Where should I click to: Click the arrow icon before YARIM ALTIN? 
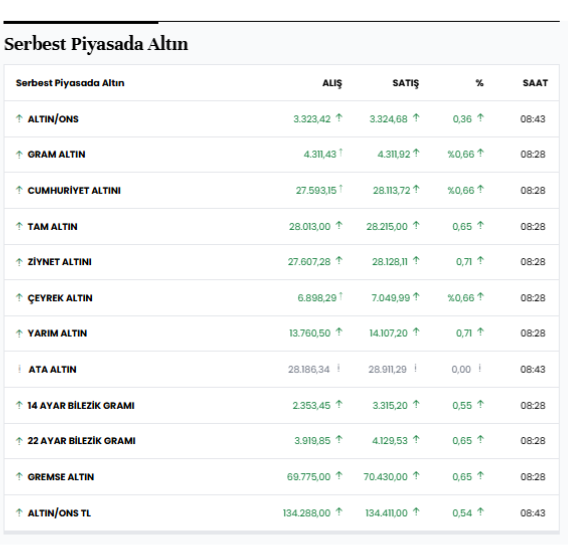(x=19, y=333)
